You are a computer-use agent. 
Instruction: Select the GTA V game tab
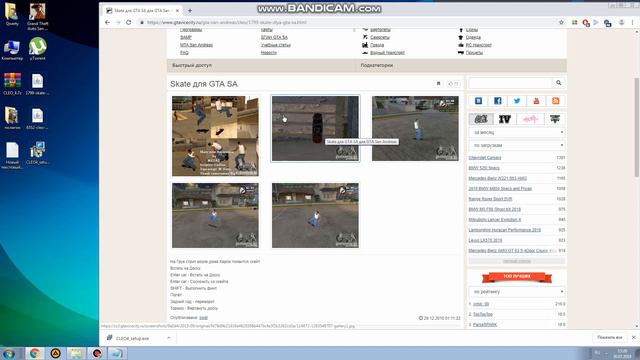554,119
